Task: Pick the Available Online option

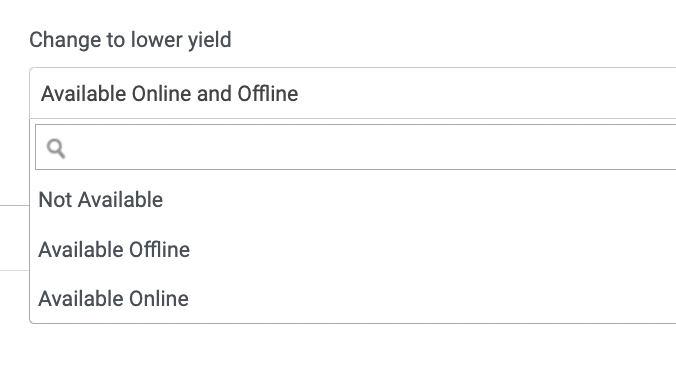Action: (353, 299)
